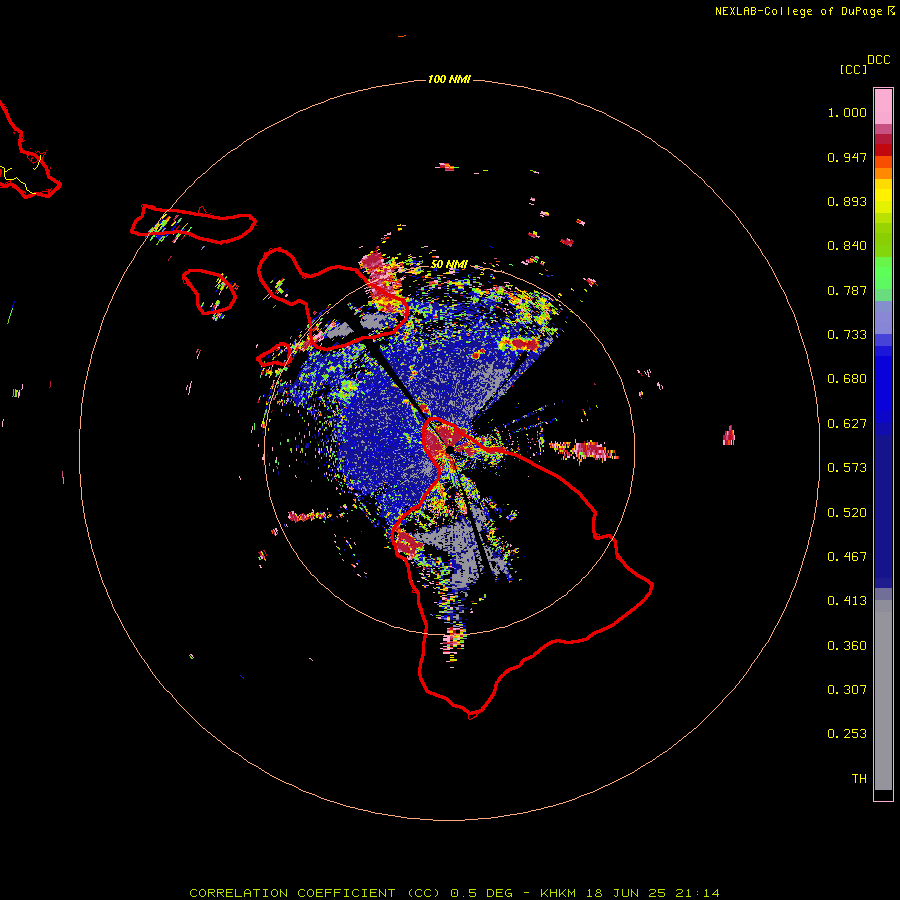
Task: Click the 100 NMI range ring label
Action: pyautogui.click(x=449, y=79)
